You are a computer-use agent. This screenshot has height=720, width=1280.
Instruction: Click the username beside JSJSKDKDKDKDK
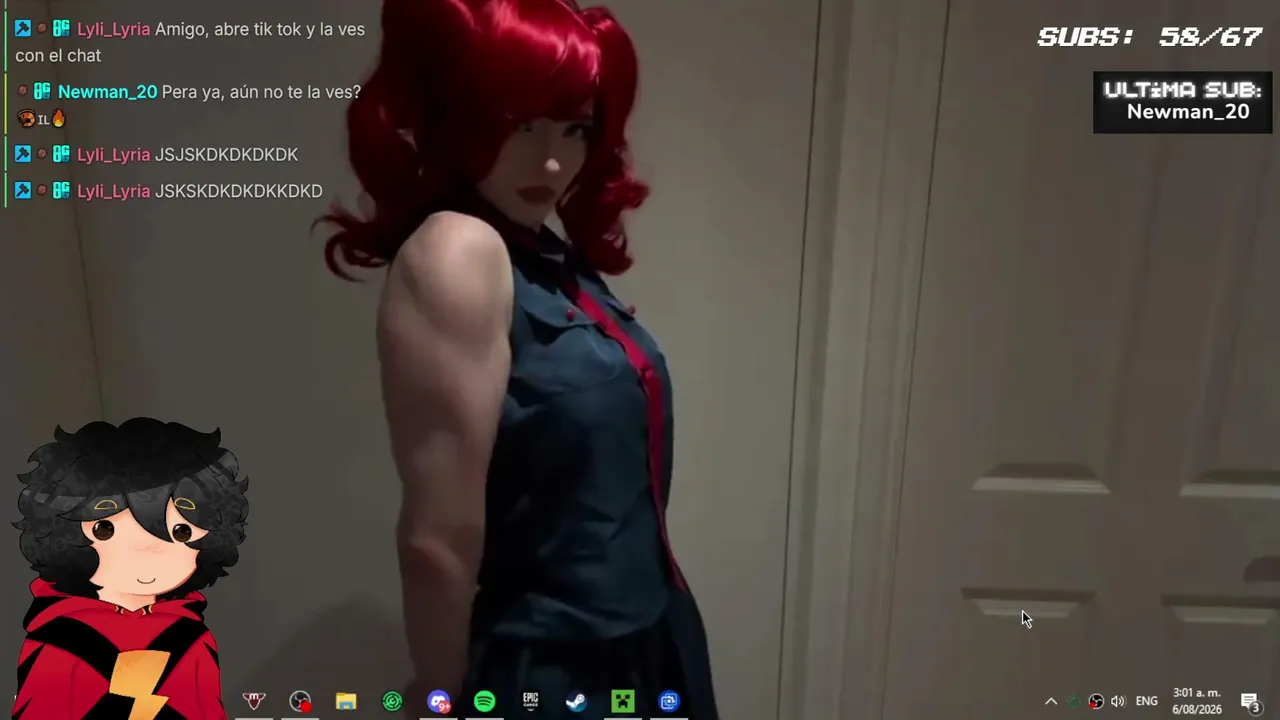(113, 154)
